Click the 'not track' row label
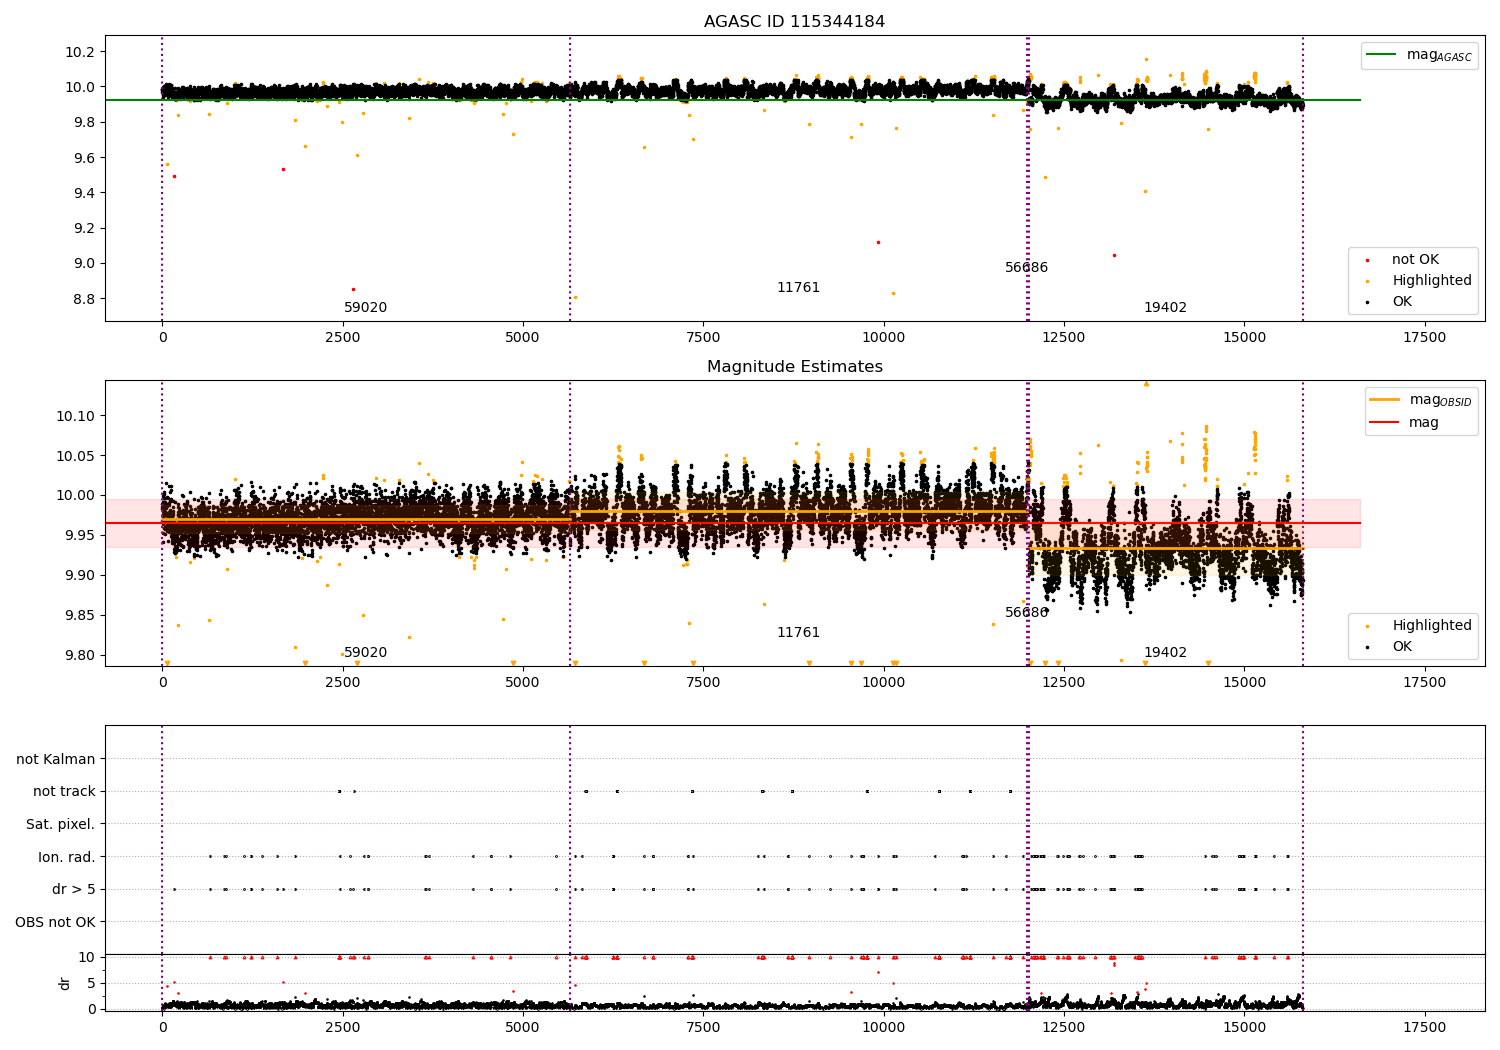 (x=64, y=792)
